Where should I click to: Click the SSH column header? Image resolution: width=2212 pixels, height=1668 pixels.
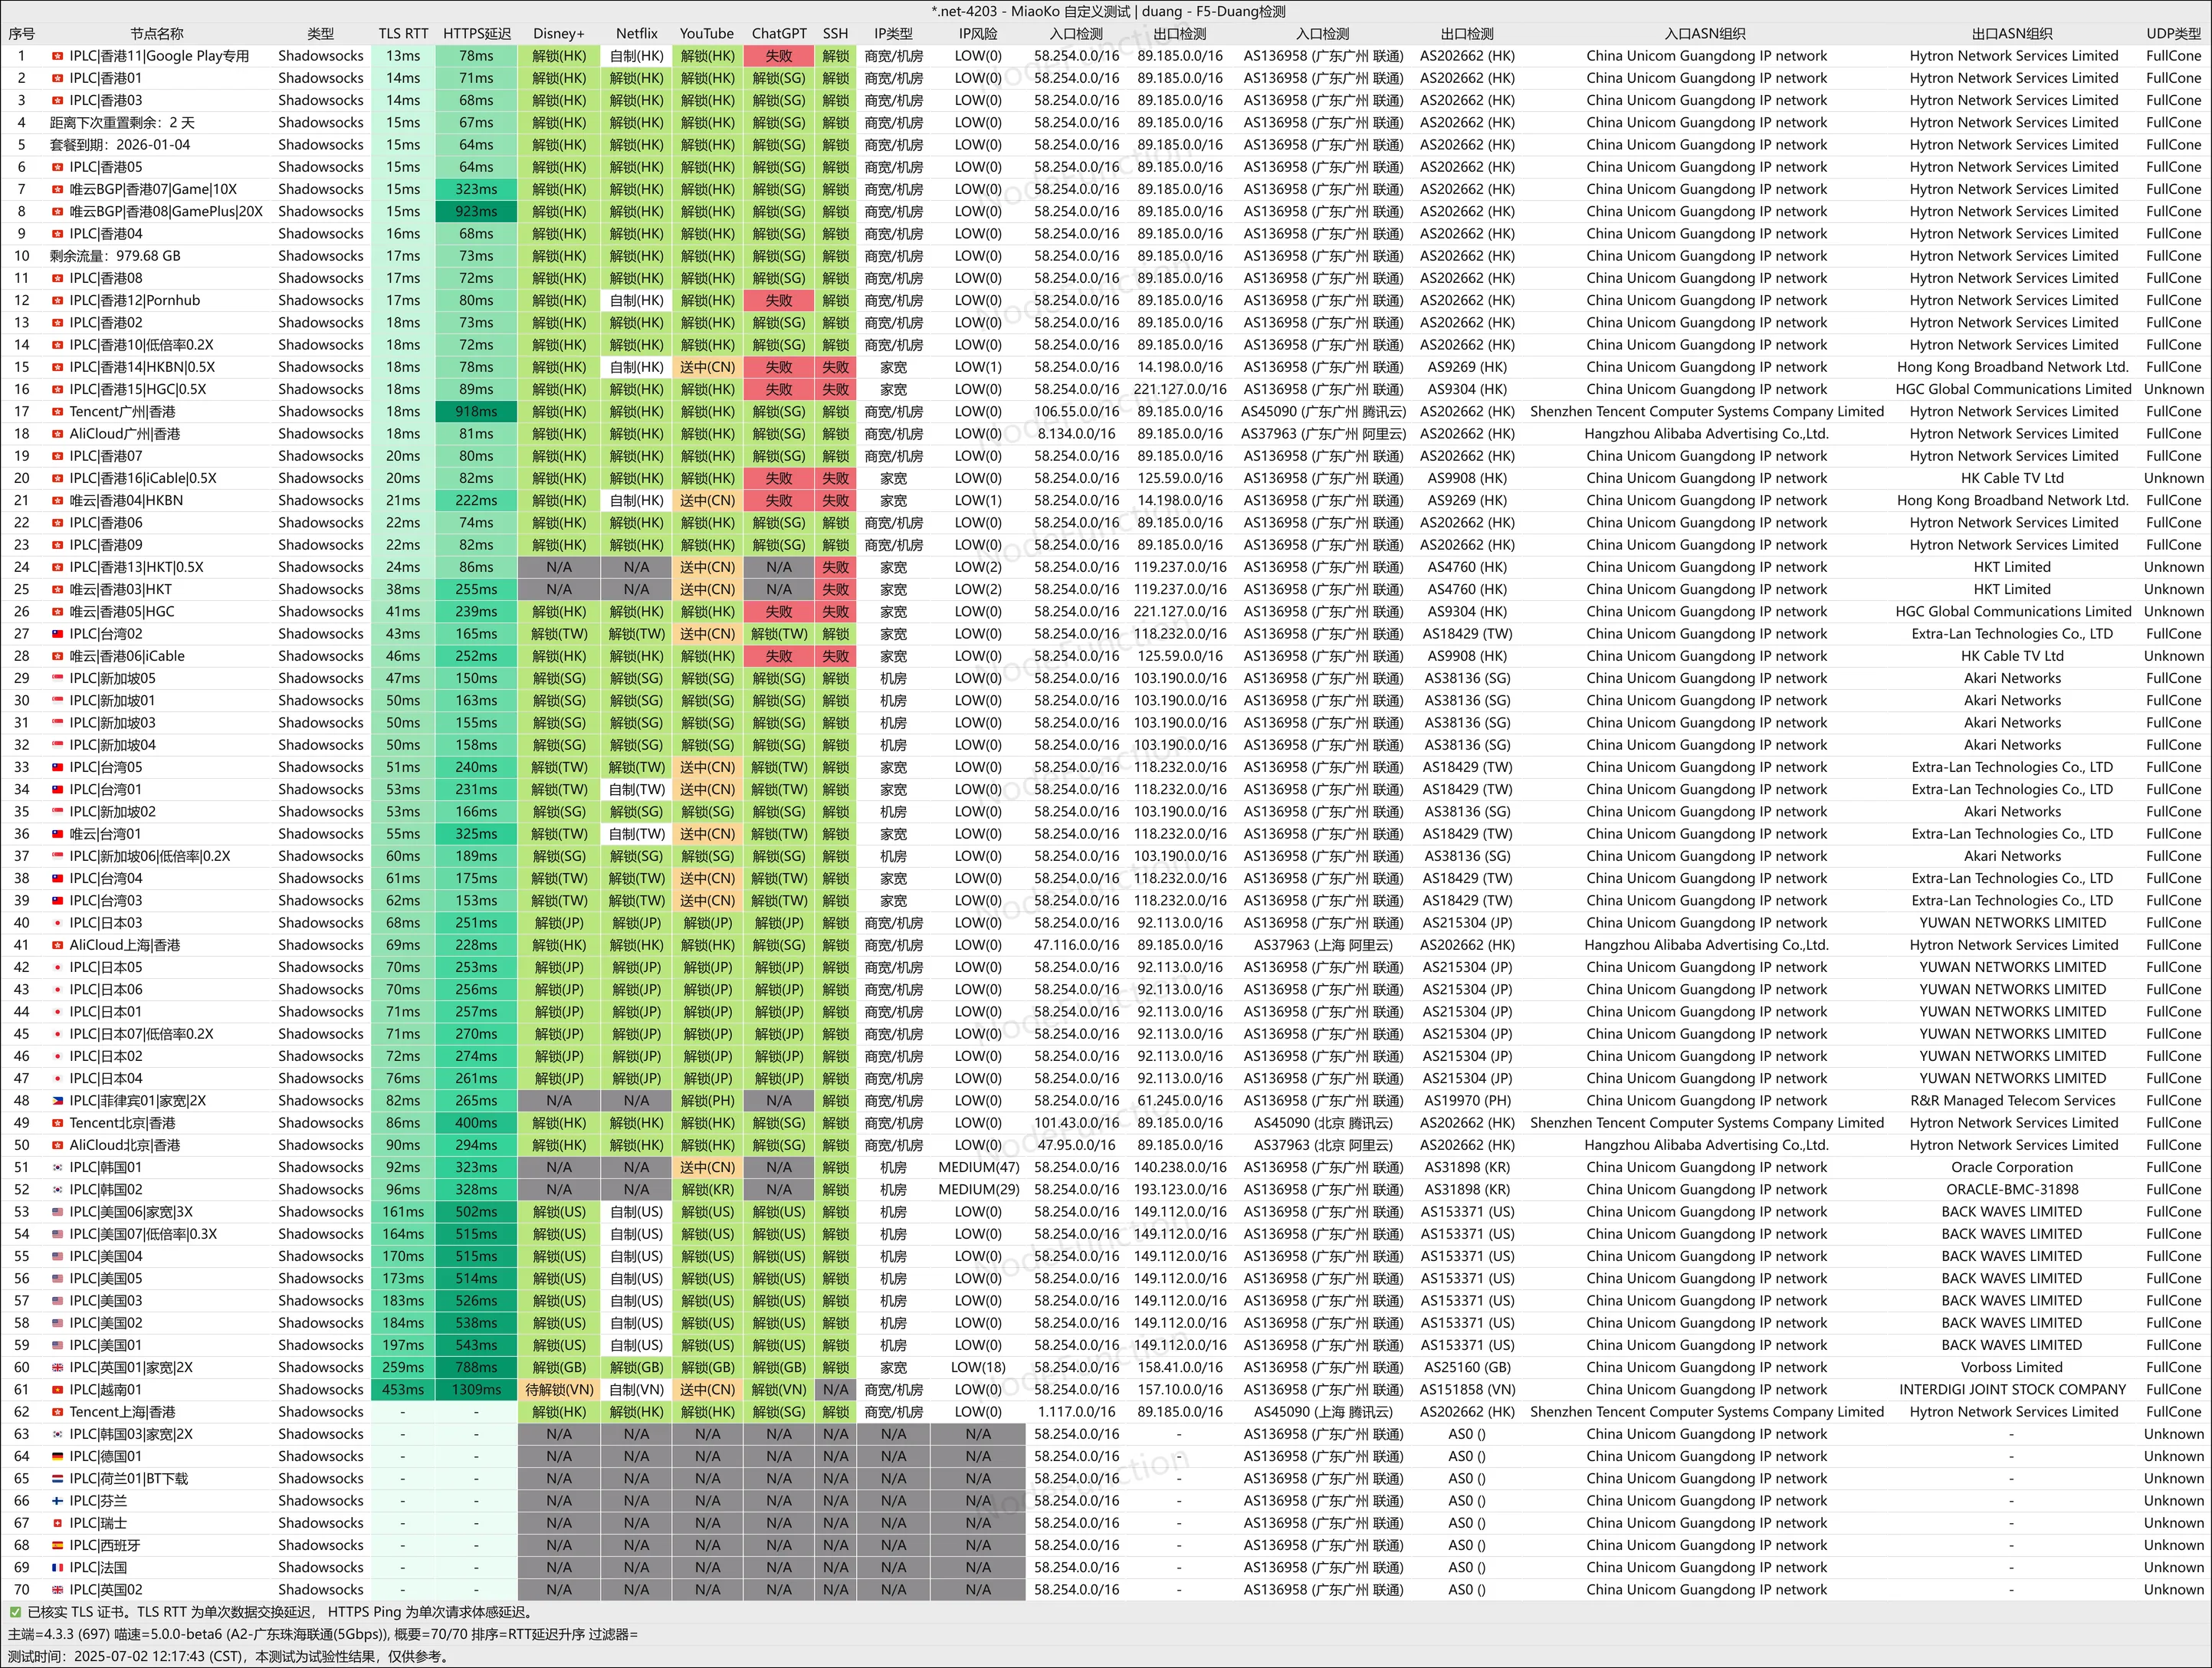836,34
